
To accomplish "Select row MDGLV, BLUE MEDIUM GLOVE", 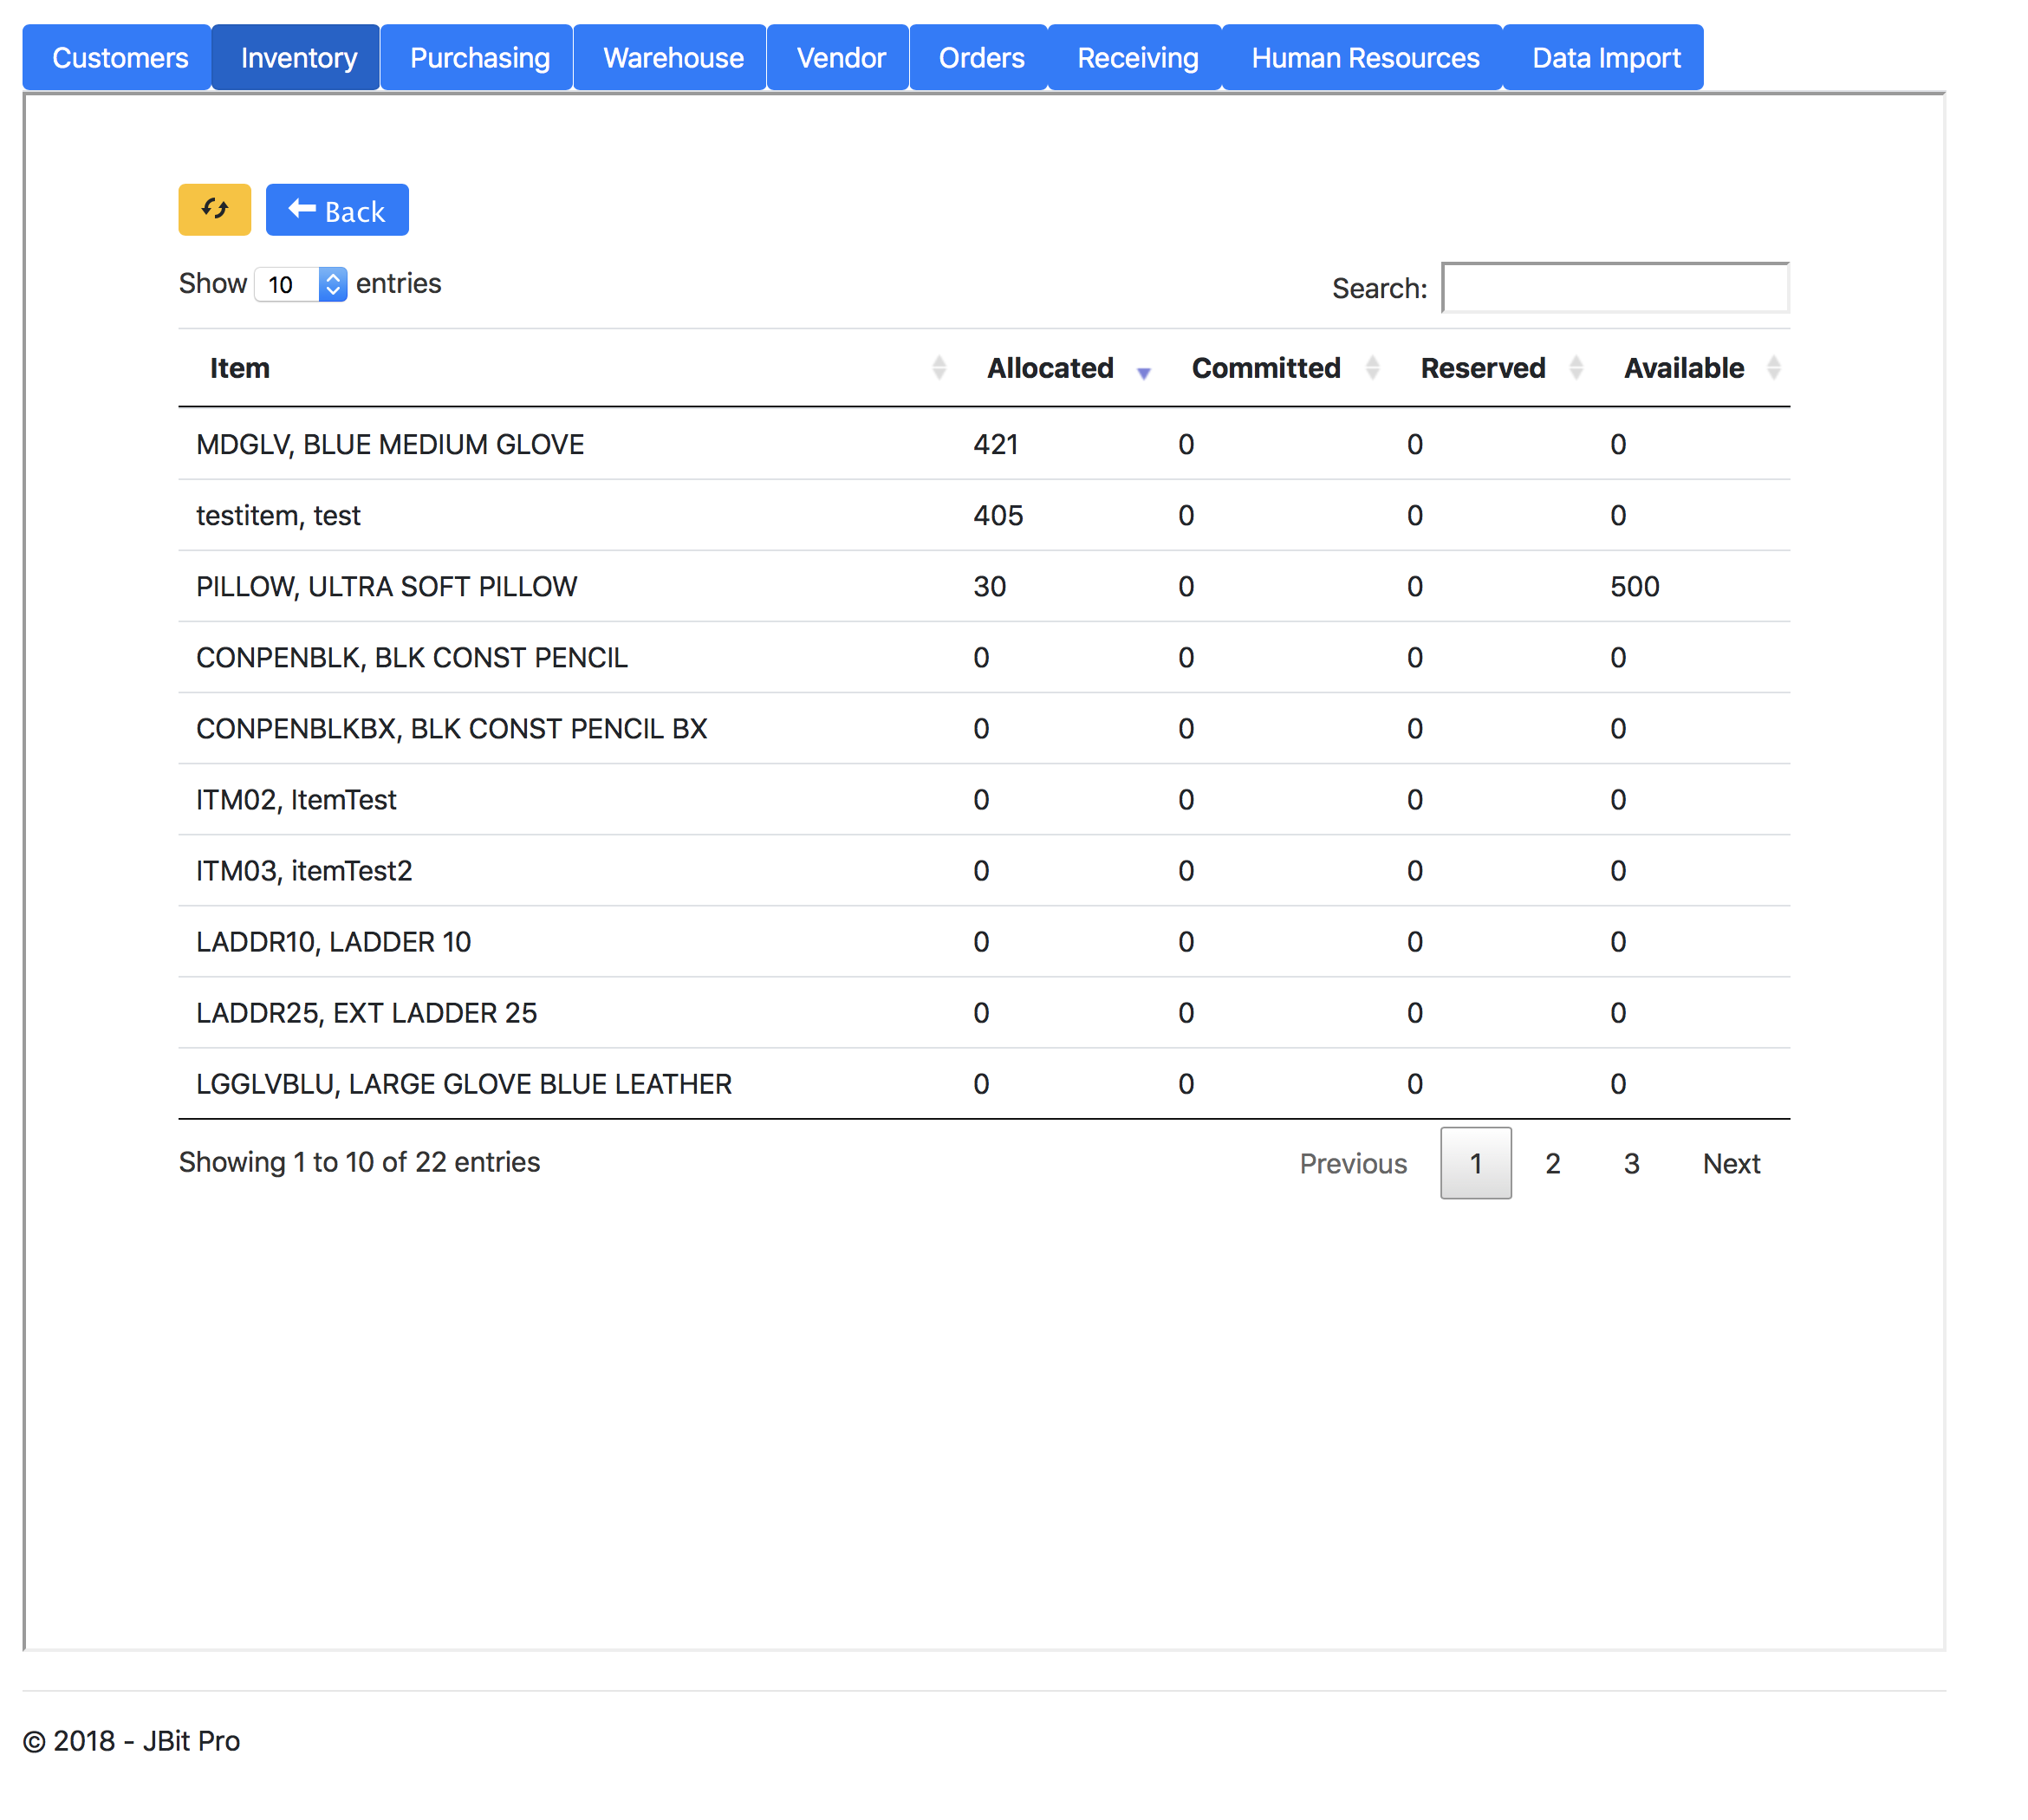I will [x=984, y=444].
